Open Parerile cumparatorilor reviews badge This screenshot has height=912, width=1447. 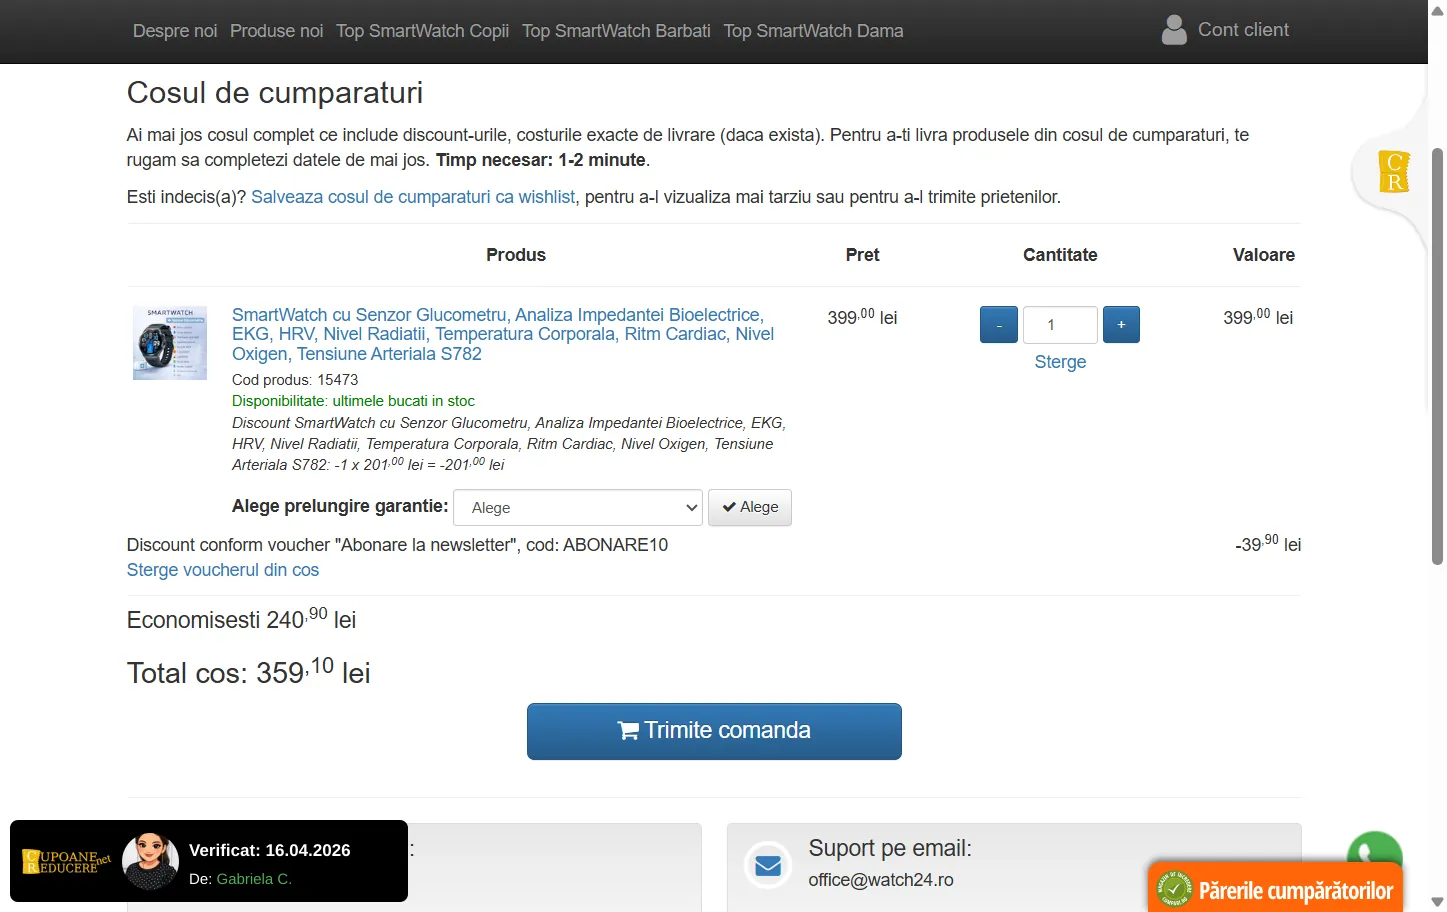point(1275,888)
